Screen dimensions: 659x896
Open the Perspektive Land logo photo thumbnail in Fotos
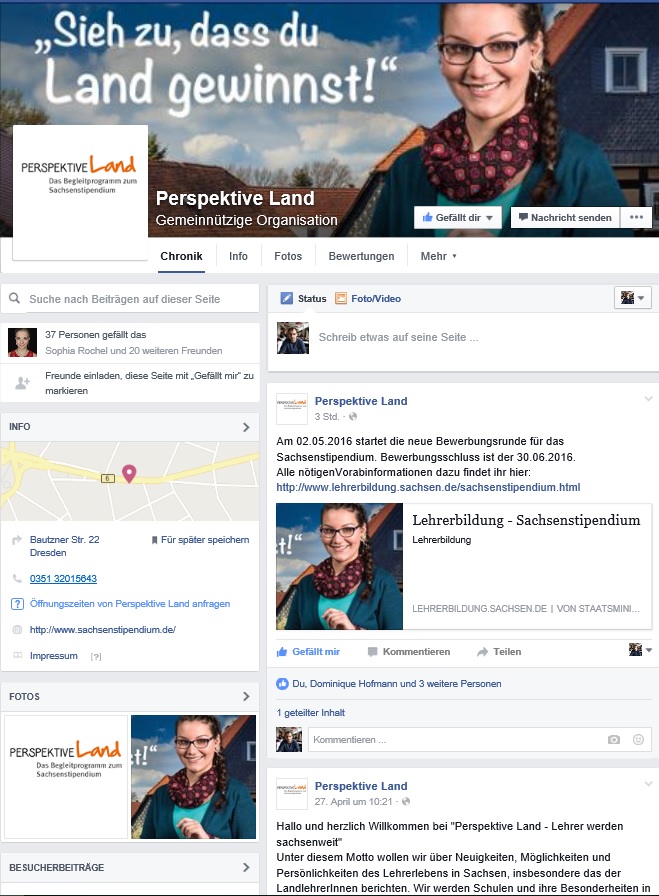point(66,777)
